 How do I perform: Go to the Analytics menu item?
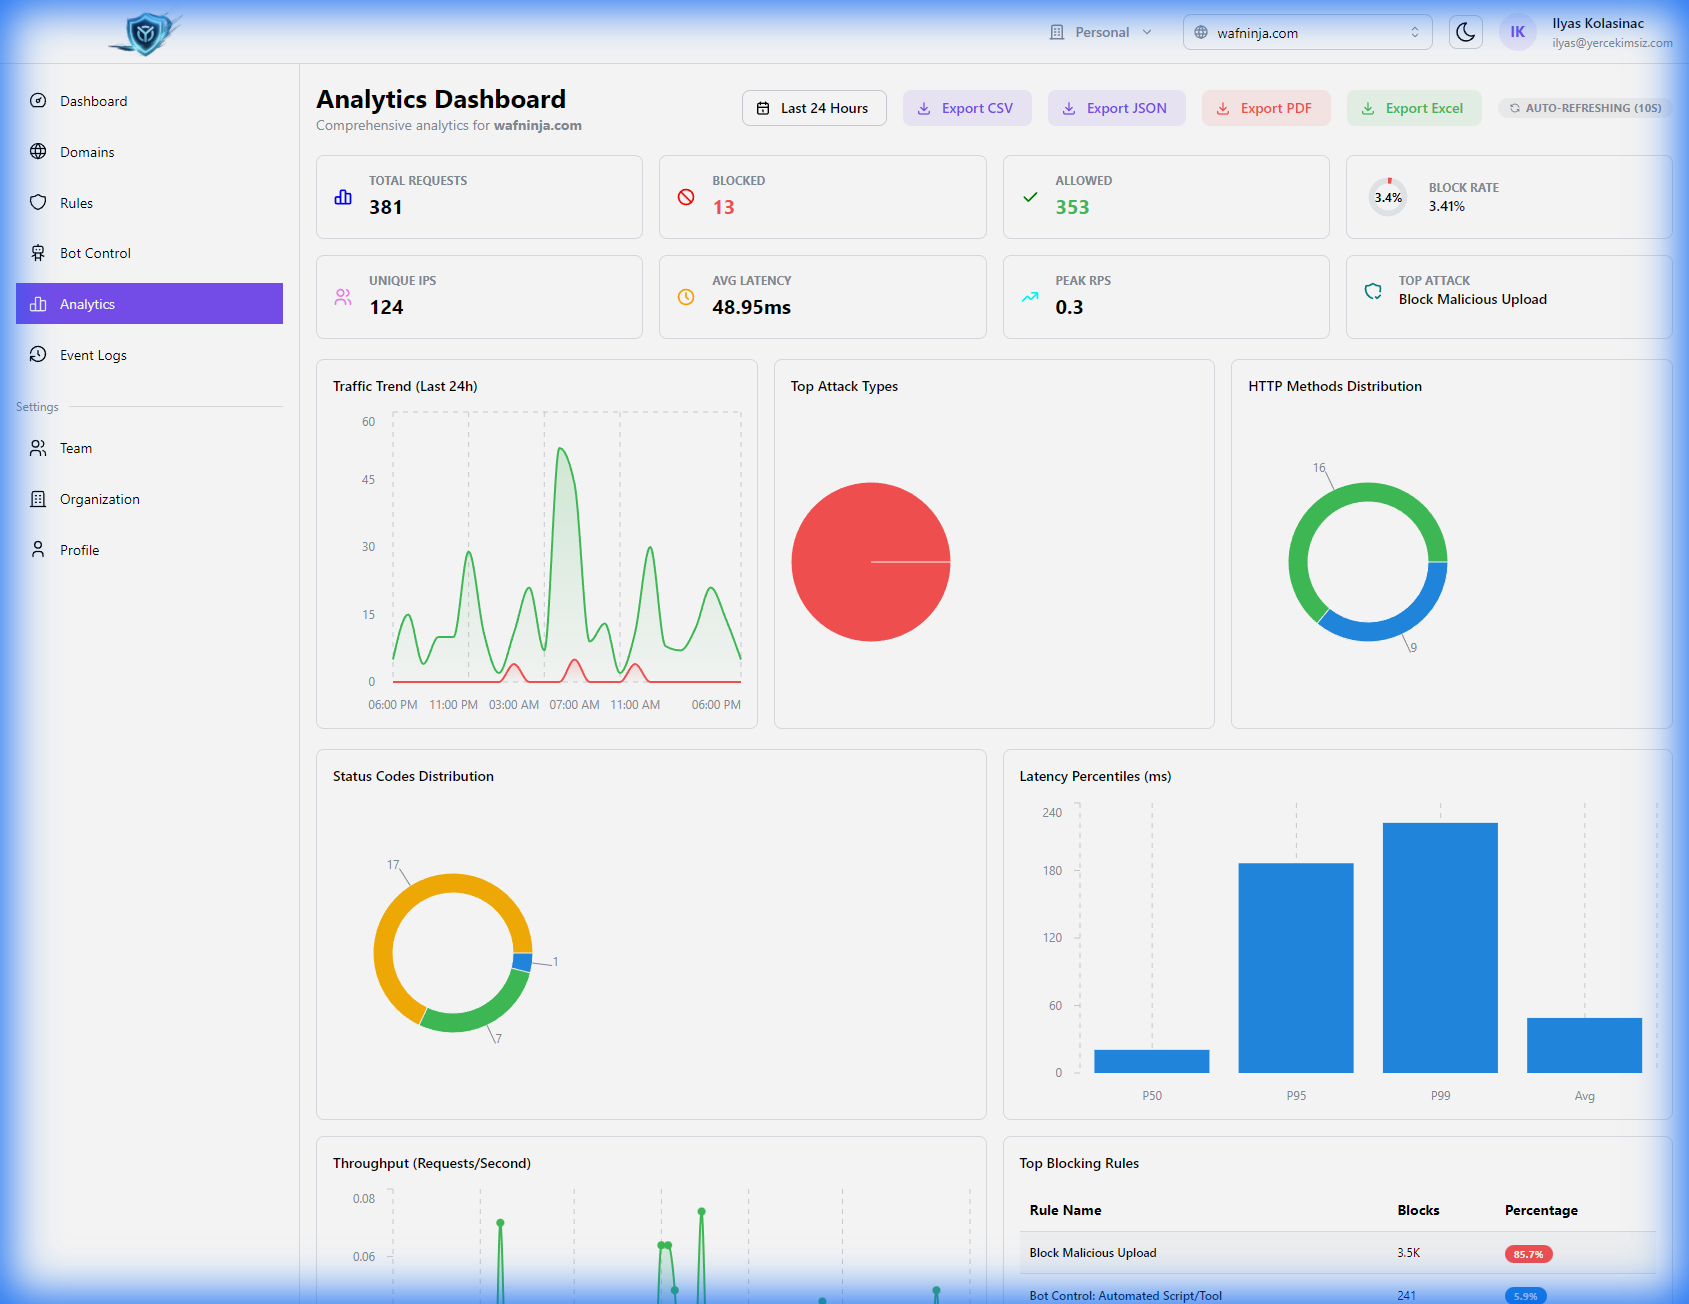(149, 304)
